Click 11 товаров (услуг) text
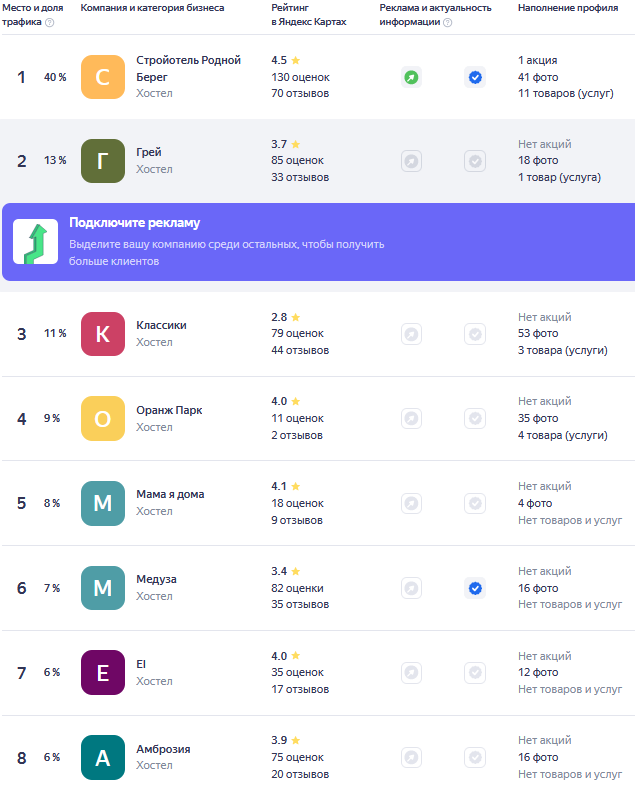The width and height of the screenshot is (635, 795). tap(566, 93)
